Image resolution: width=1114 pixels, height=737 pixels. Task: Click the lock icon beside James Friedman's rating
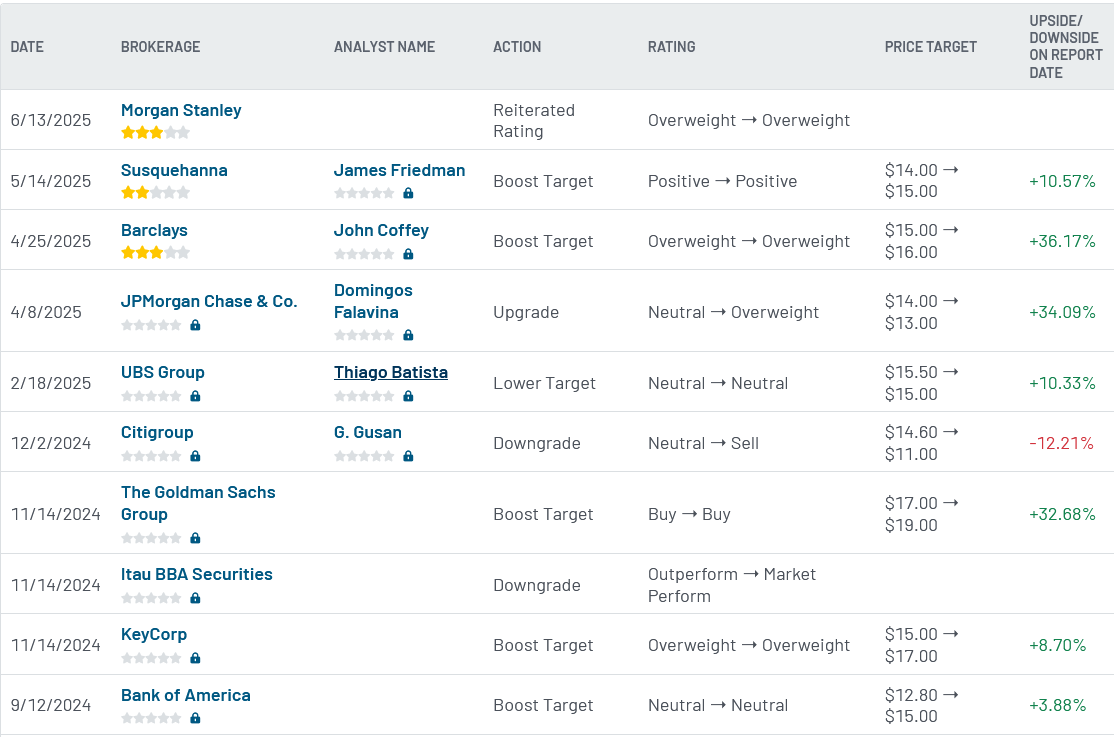tap(409, 193)
